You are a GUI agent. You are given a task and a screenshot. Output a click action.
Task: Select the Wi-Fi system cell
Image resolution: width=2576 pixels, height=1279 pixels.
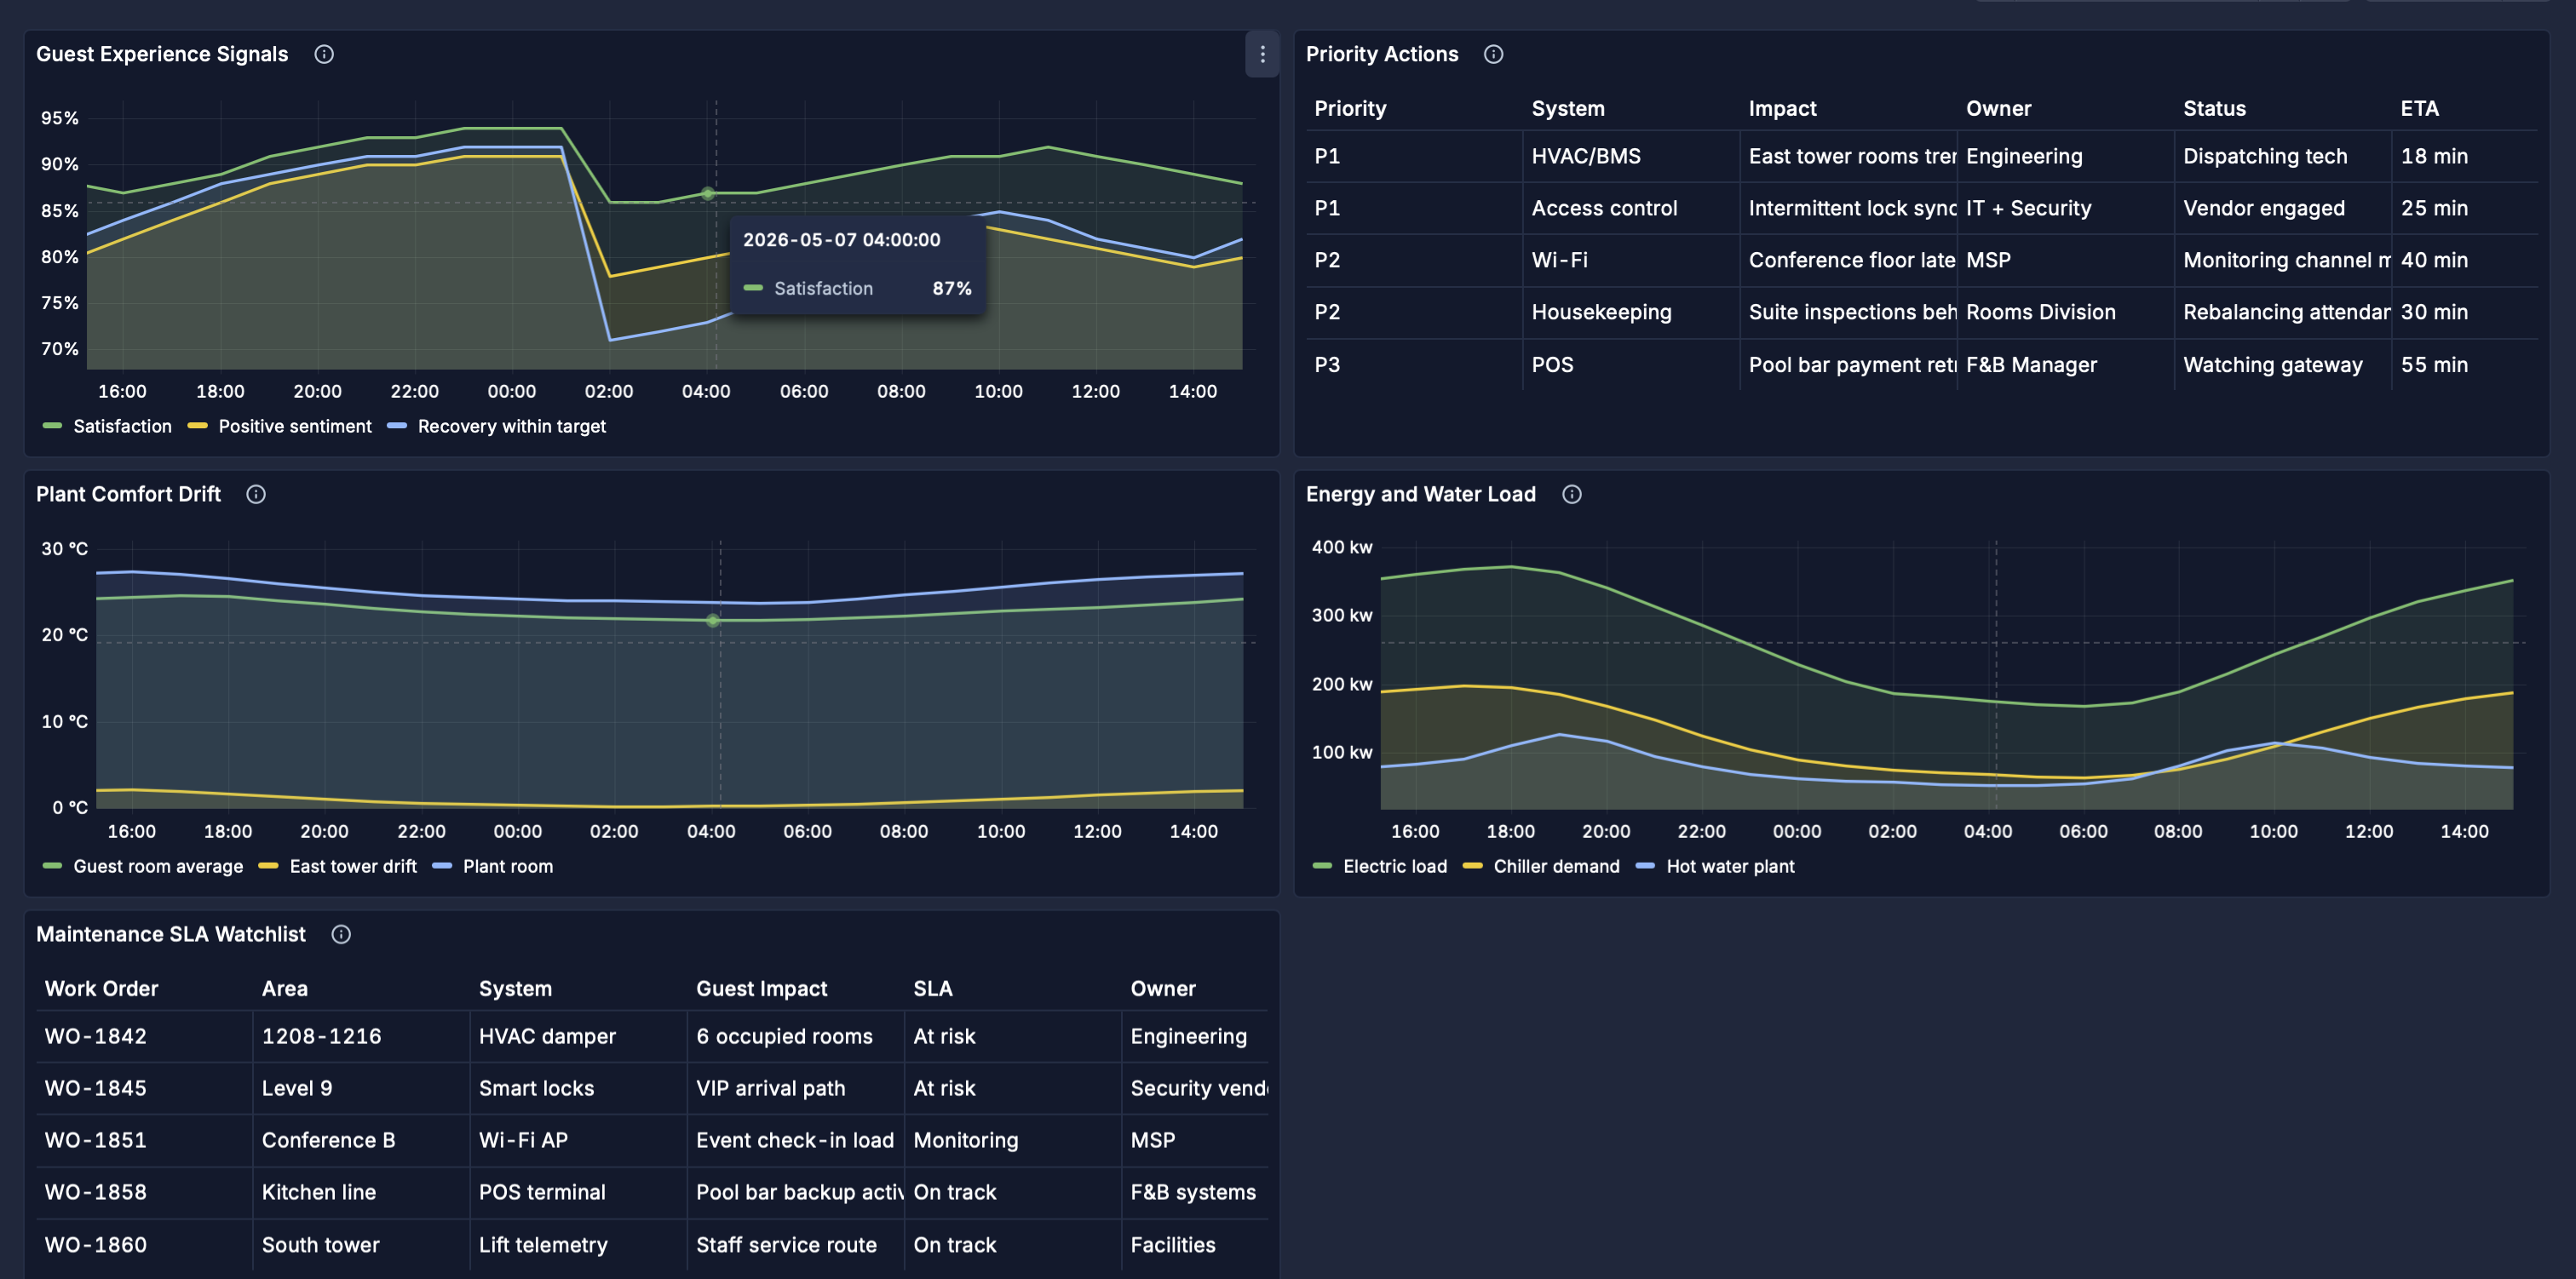click(1630, 260)
